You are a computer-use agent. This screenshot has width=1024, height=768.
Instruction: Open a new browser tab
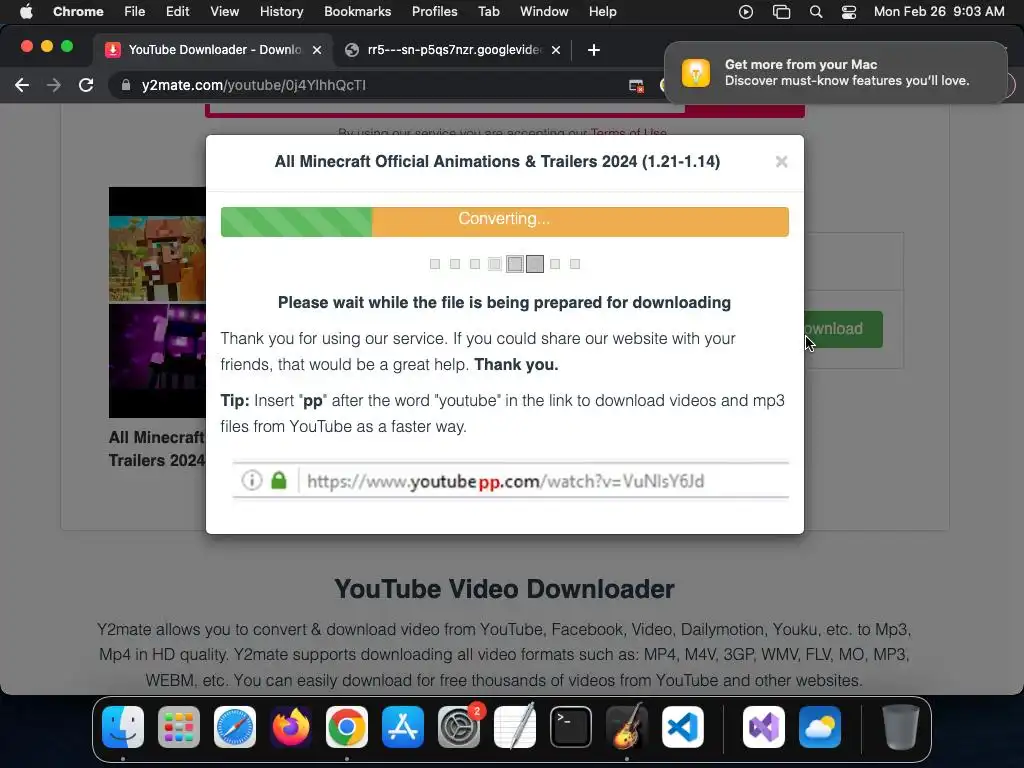point(594,50)
